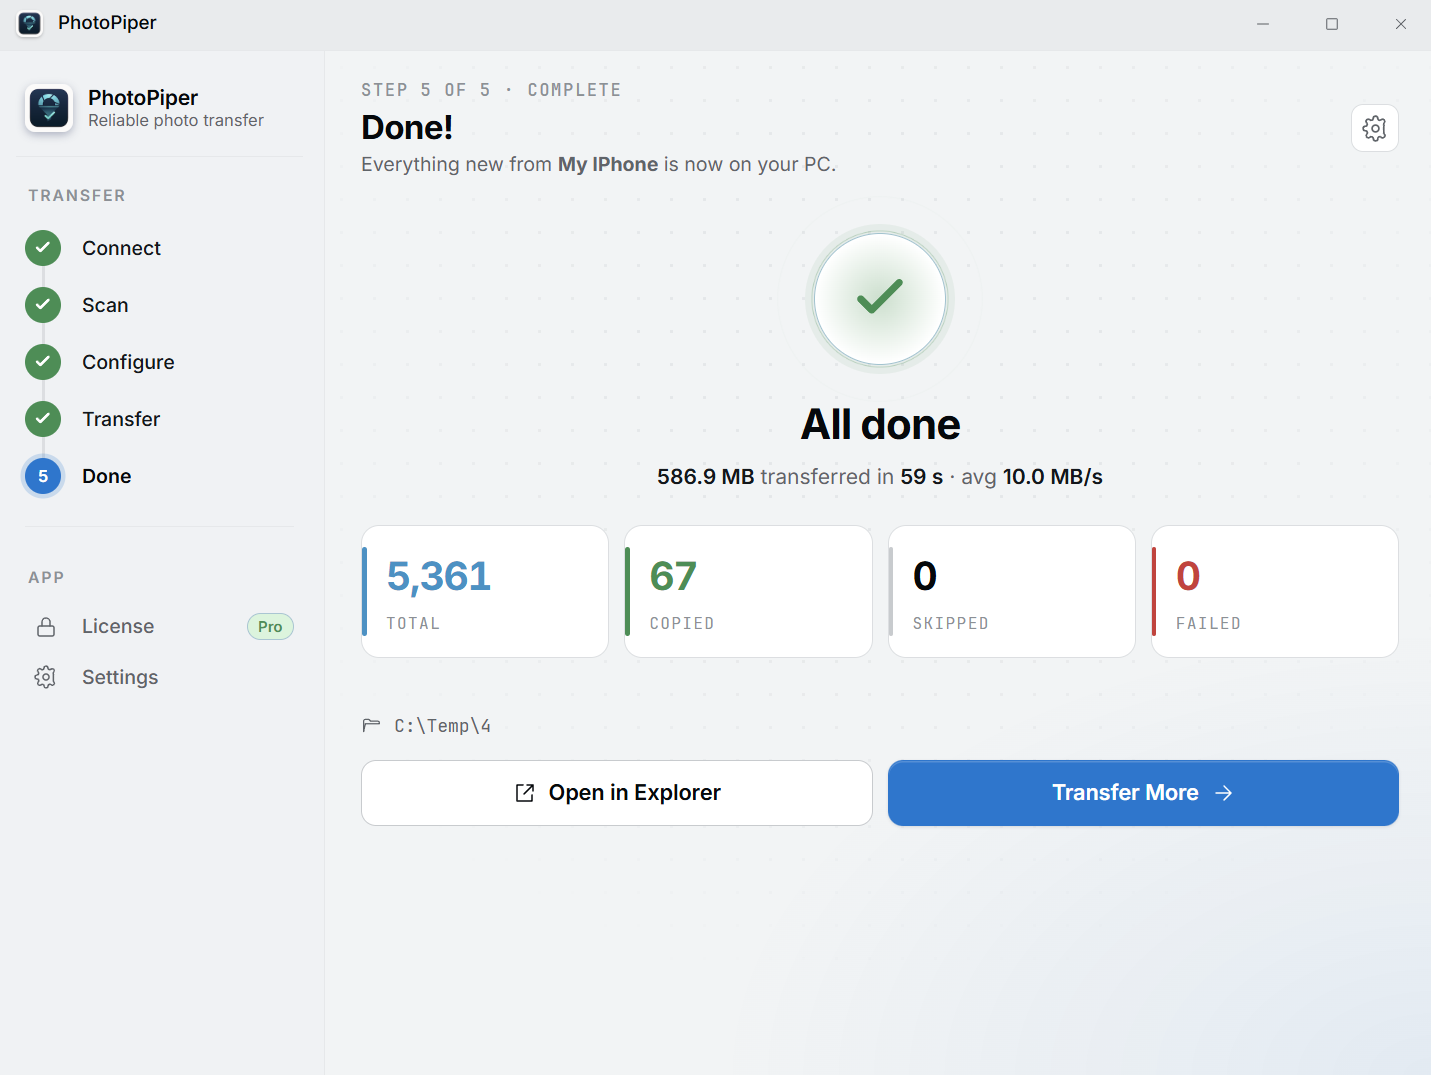The height and width of the screenshot is (1075, 1431).
Task: Click the blue step 5 circle
Action: pos(43,476)
